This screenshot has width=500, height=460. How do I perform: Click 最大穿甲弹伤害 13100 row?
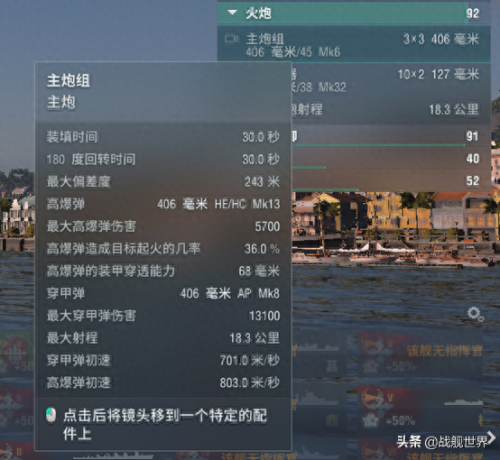(163, 316)
